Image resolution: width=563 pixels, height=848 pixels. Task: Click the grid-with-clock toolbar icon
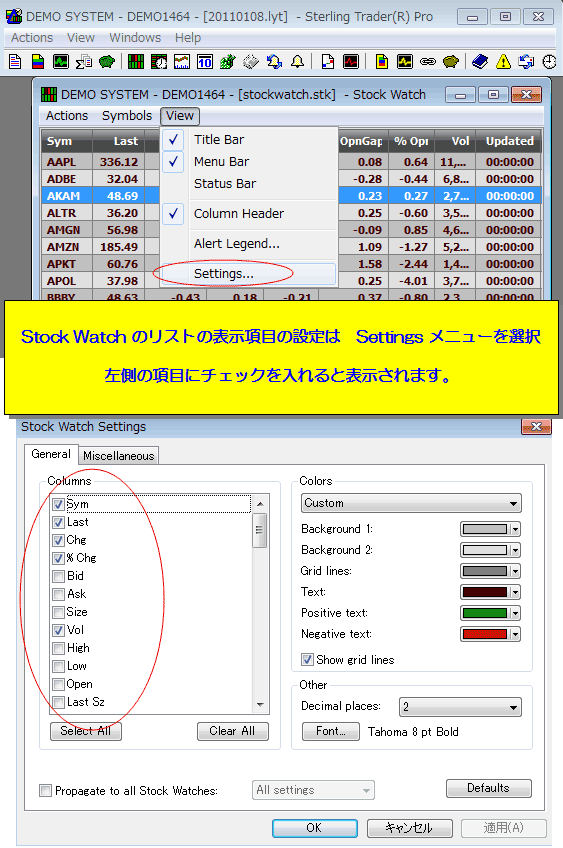[158, 62]
